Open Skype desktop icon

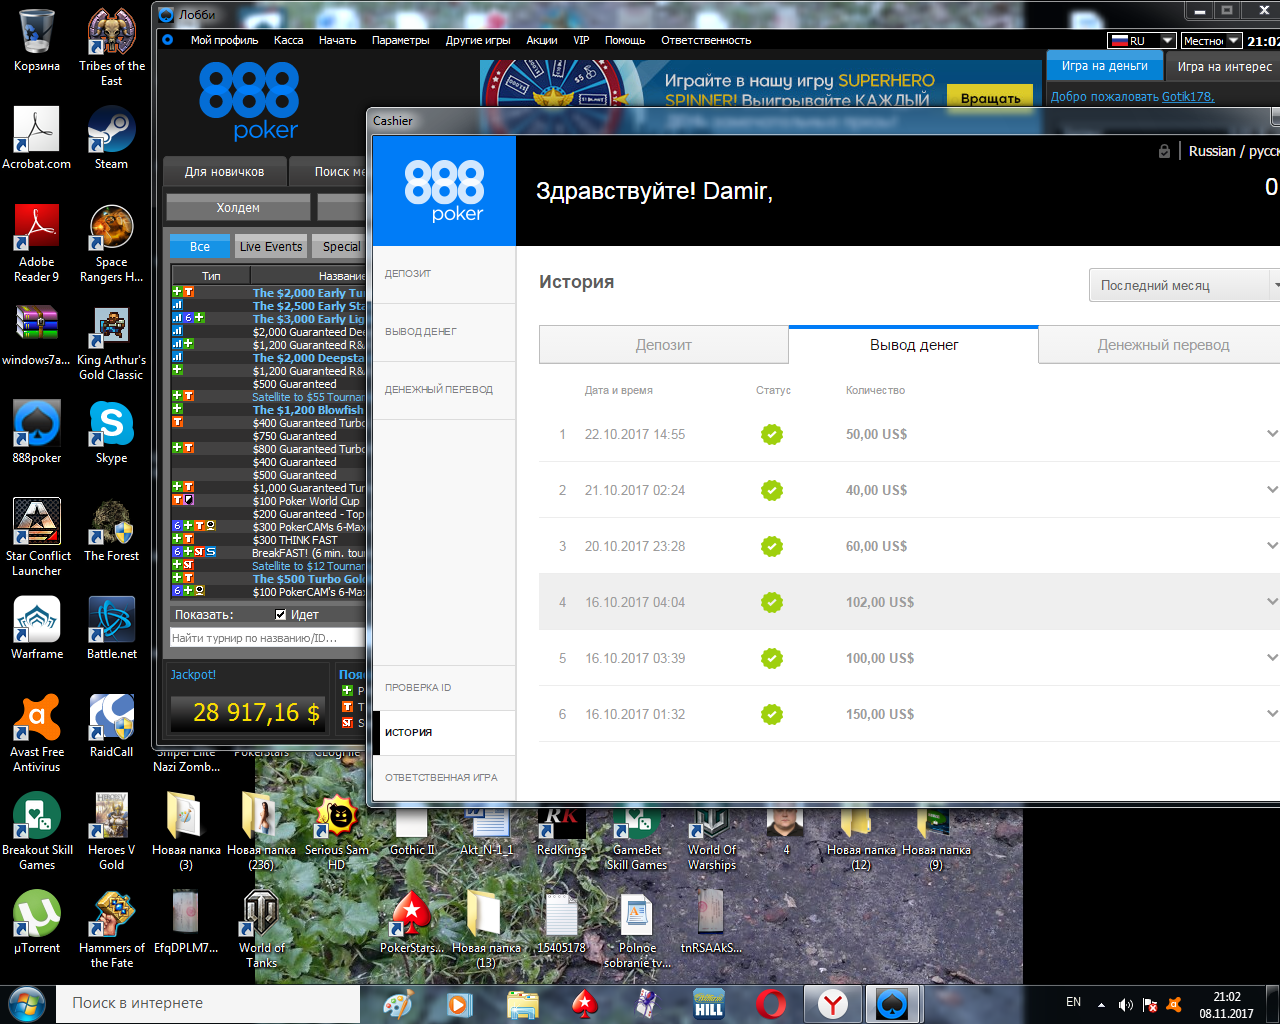tap(112, 431)
